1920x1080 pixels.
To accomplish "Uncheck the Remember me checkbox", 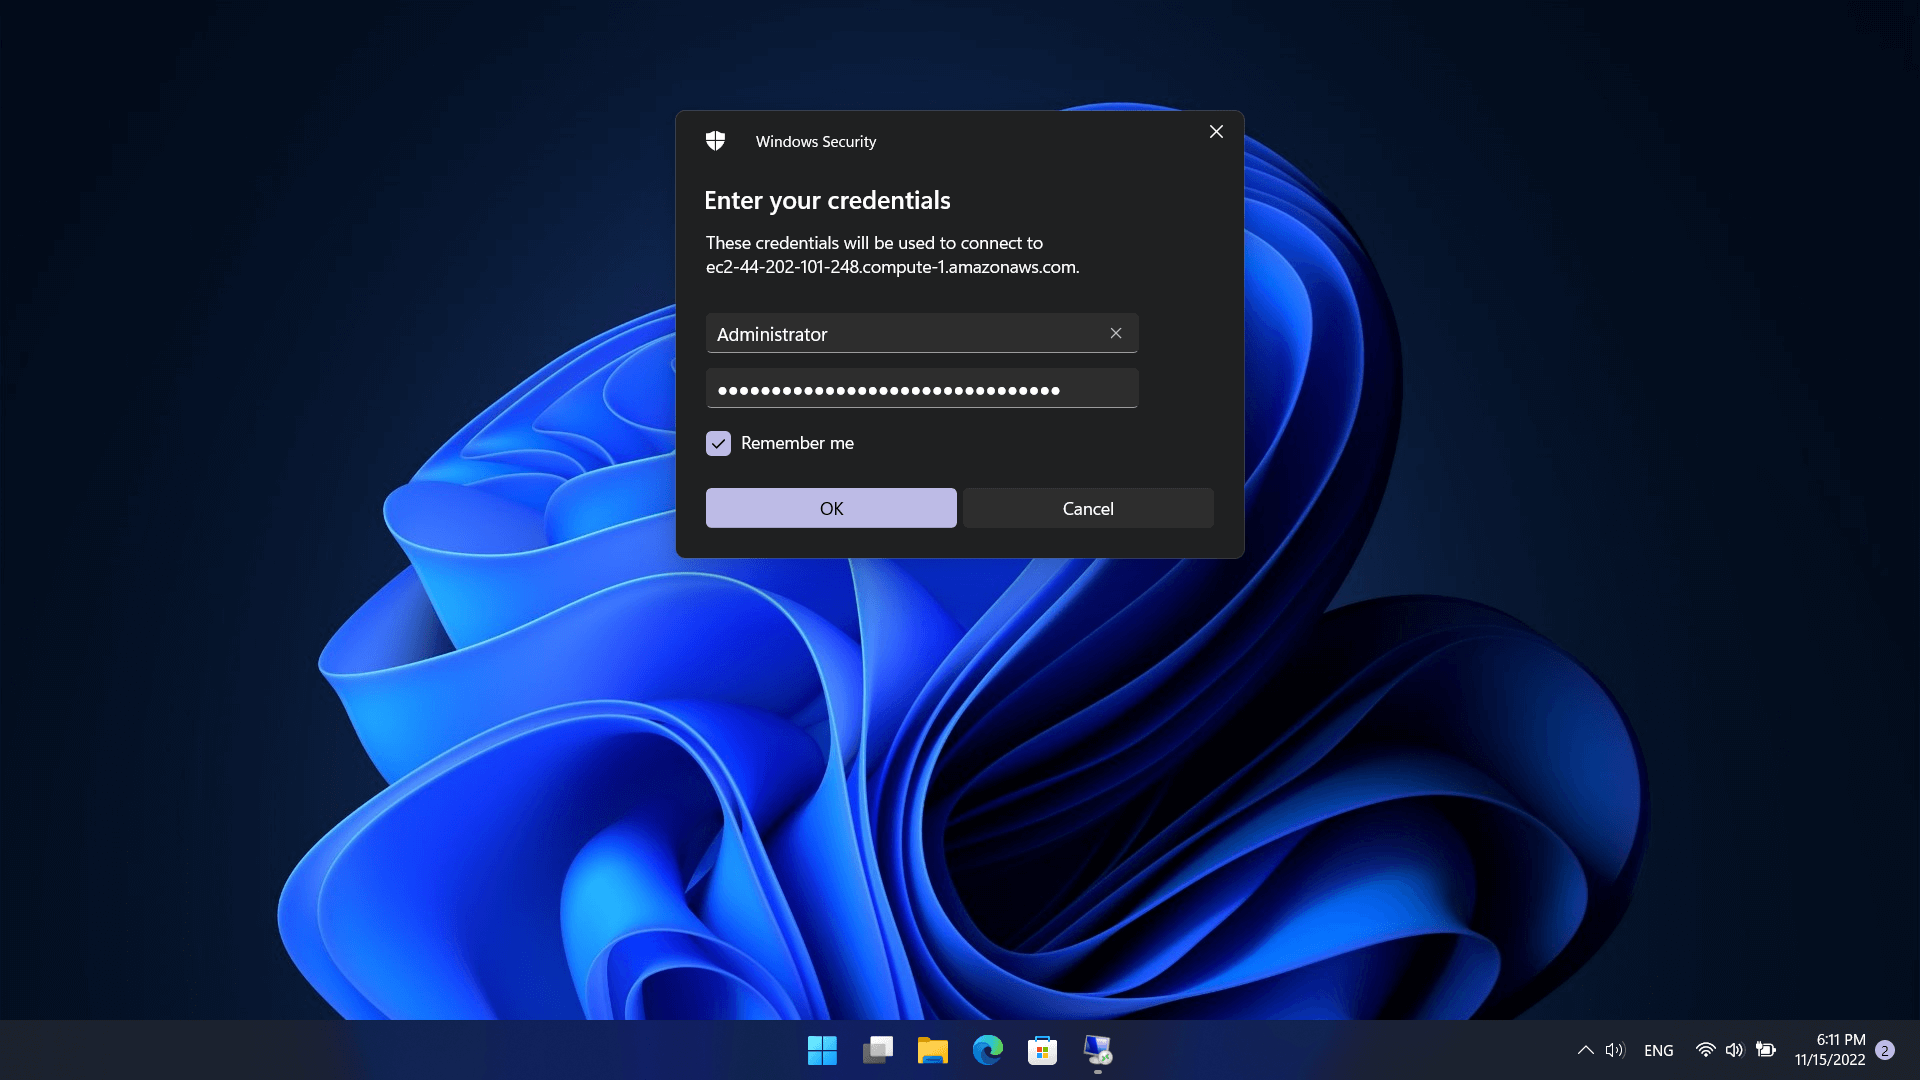I will coord(718,443).
